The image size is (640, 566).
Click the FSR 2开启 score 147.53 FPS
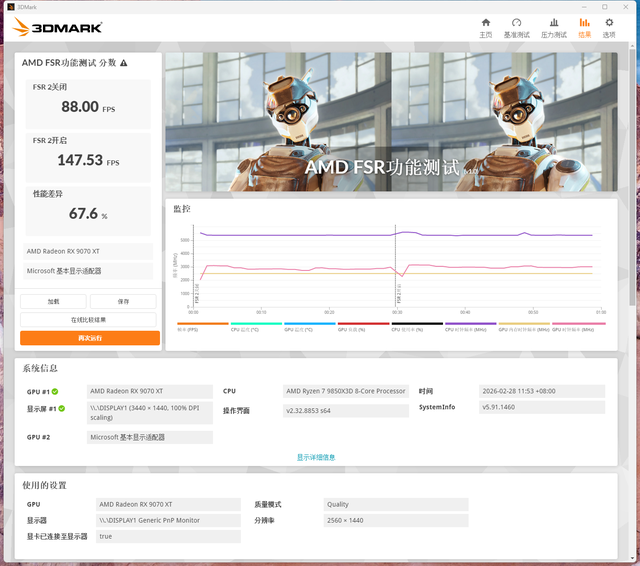tap(88, 160)
